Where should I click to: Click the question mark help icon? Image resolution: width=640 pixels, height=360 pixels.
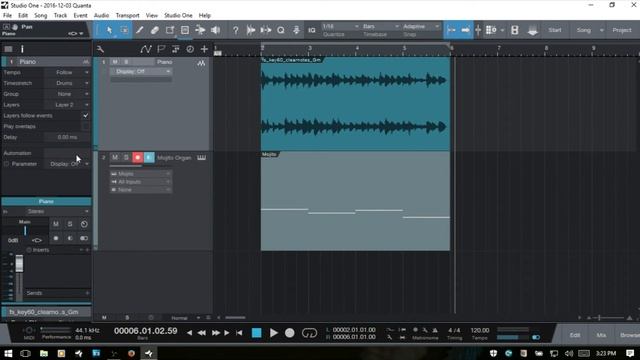tap(236, 30)
